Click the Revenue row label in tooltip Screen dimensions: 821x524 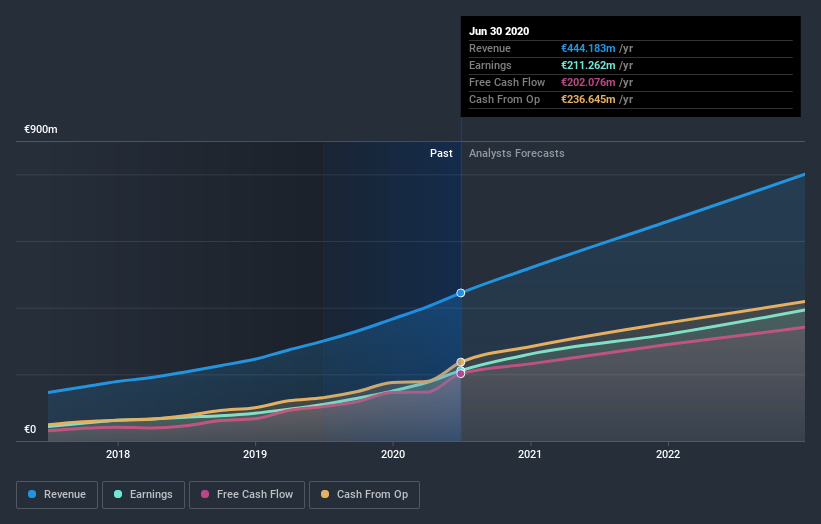(x=490, y=48)
